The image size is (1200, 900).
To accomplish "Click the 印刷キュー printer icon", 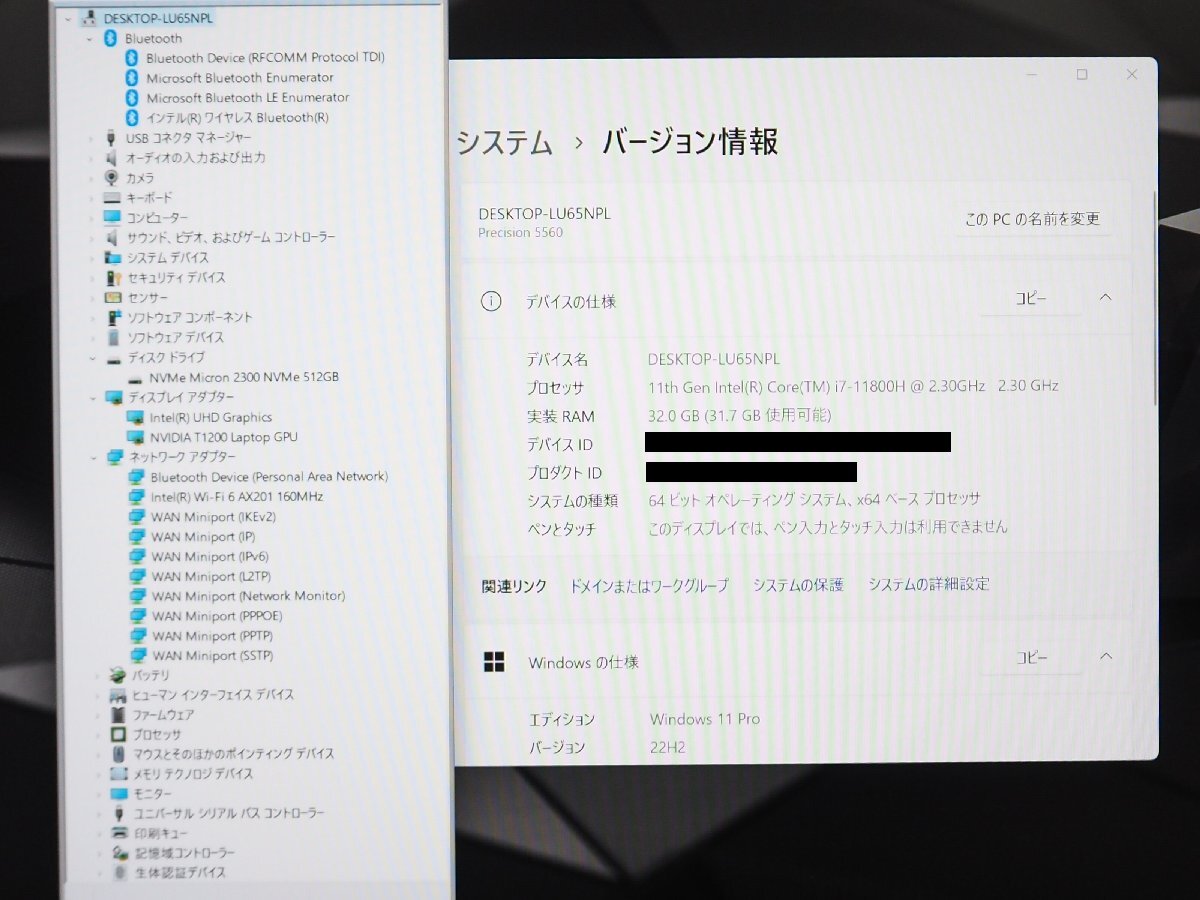I will (118, 833).
